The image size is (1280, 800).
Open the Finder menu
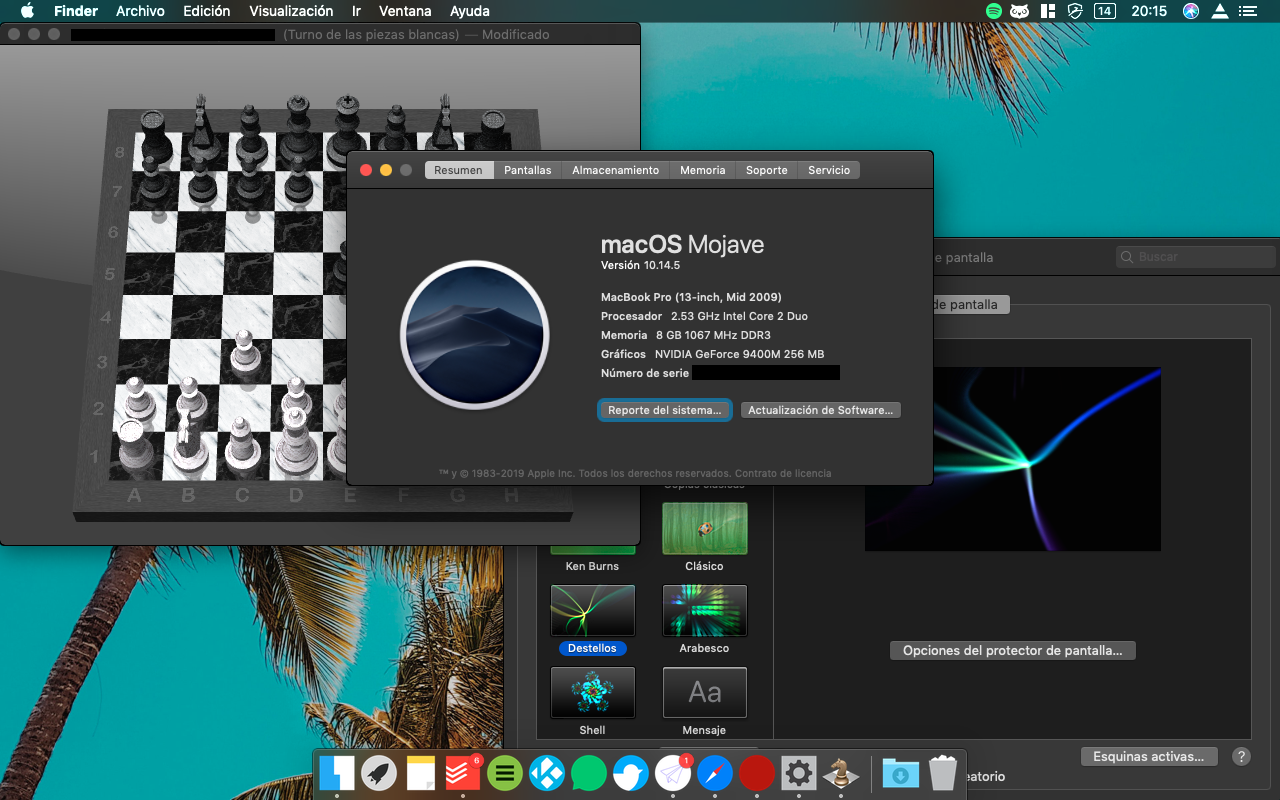(76, 11)
